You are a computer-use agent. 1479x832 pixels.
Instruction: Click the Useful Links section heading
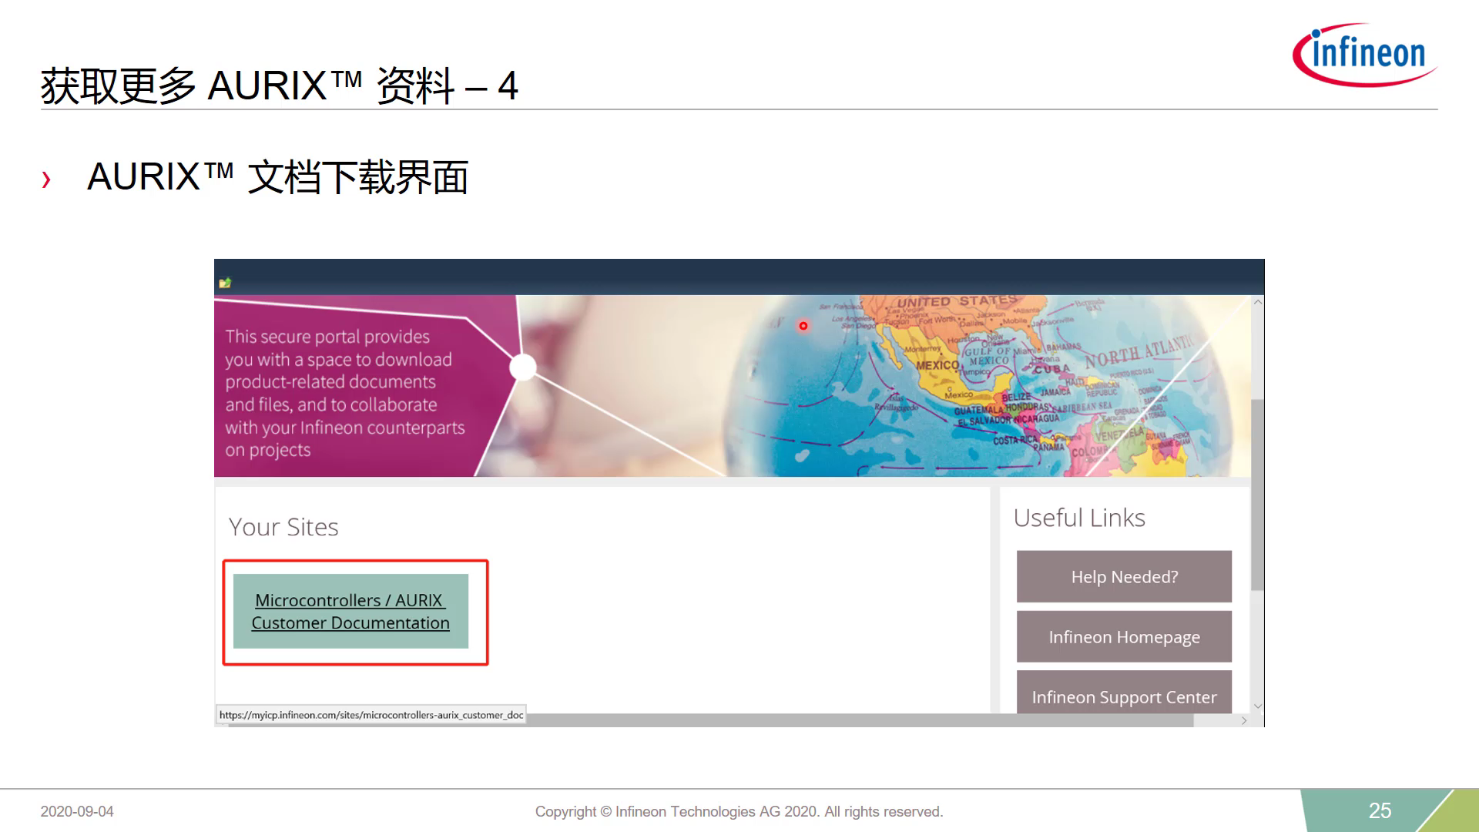[x=1079, y=518]
